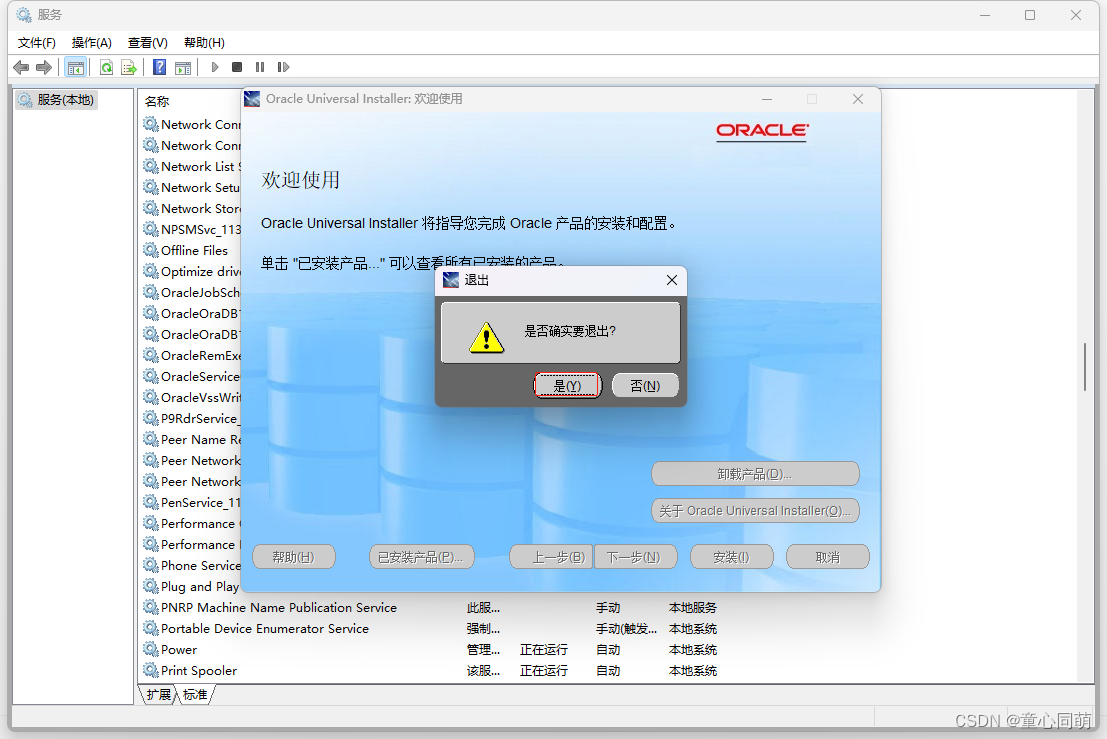Image resolution: width=1107 pixels, height=739 pixels.
Task: Select the Plug and Play service row
Action: click(x=191, y=587)
